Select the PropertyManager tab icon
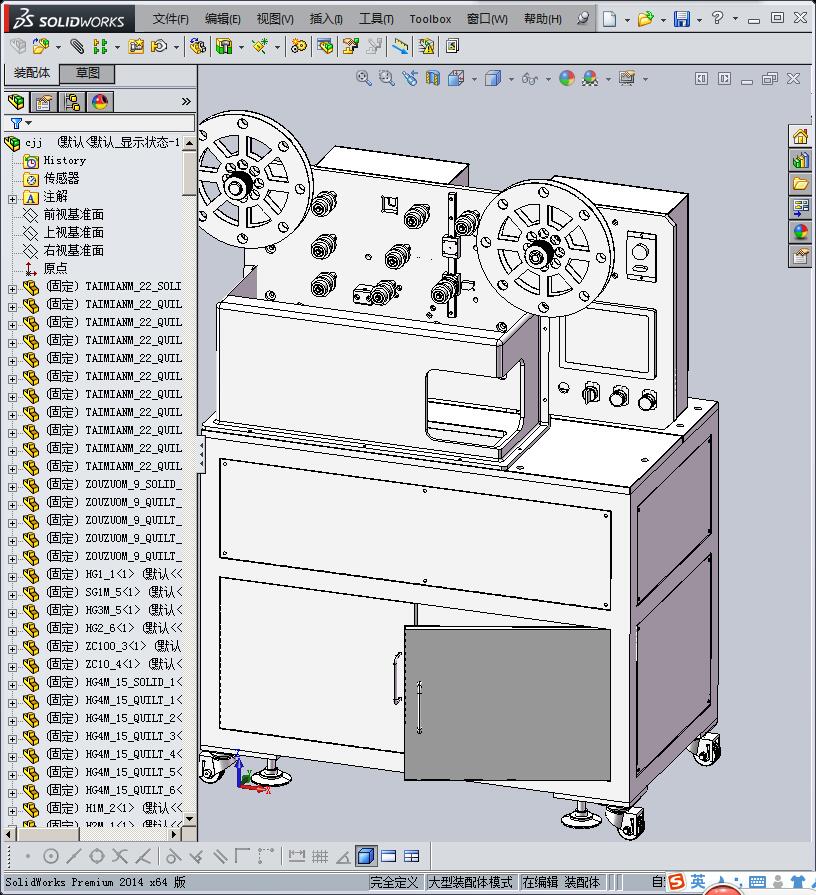This screenshot has height=895, width=816. tap(44, 102)
